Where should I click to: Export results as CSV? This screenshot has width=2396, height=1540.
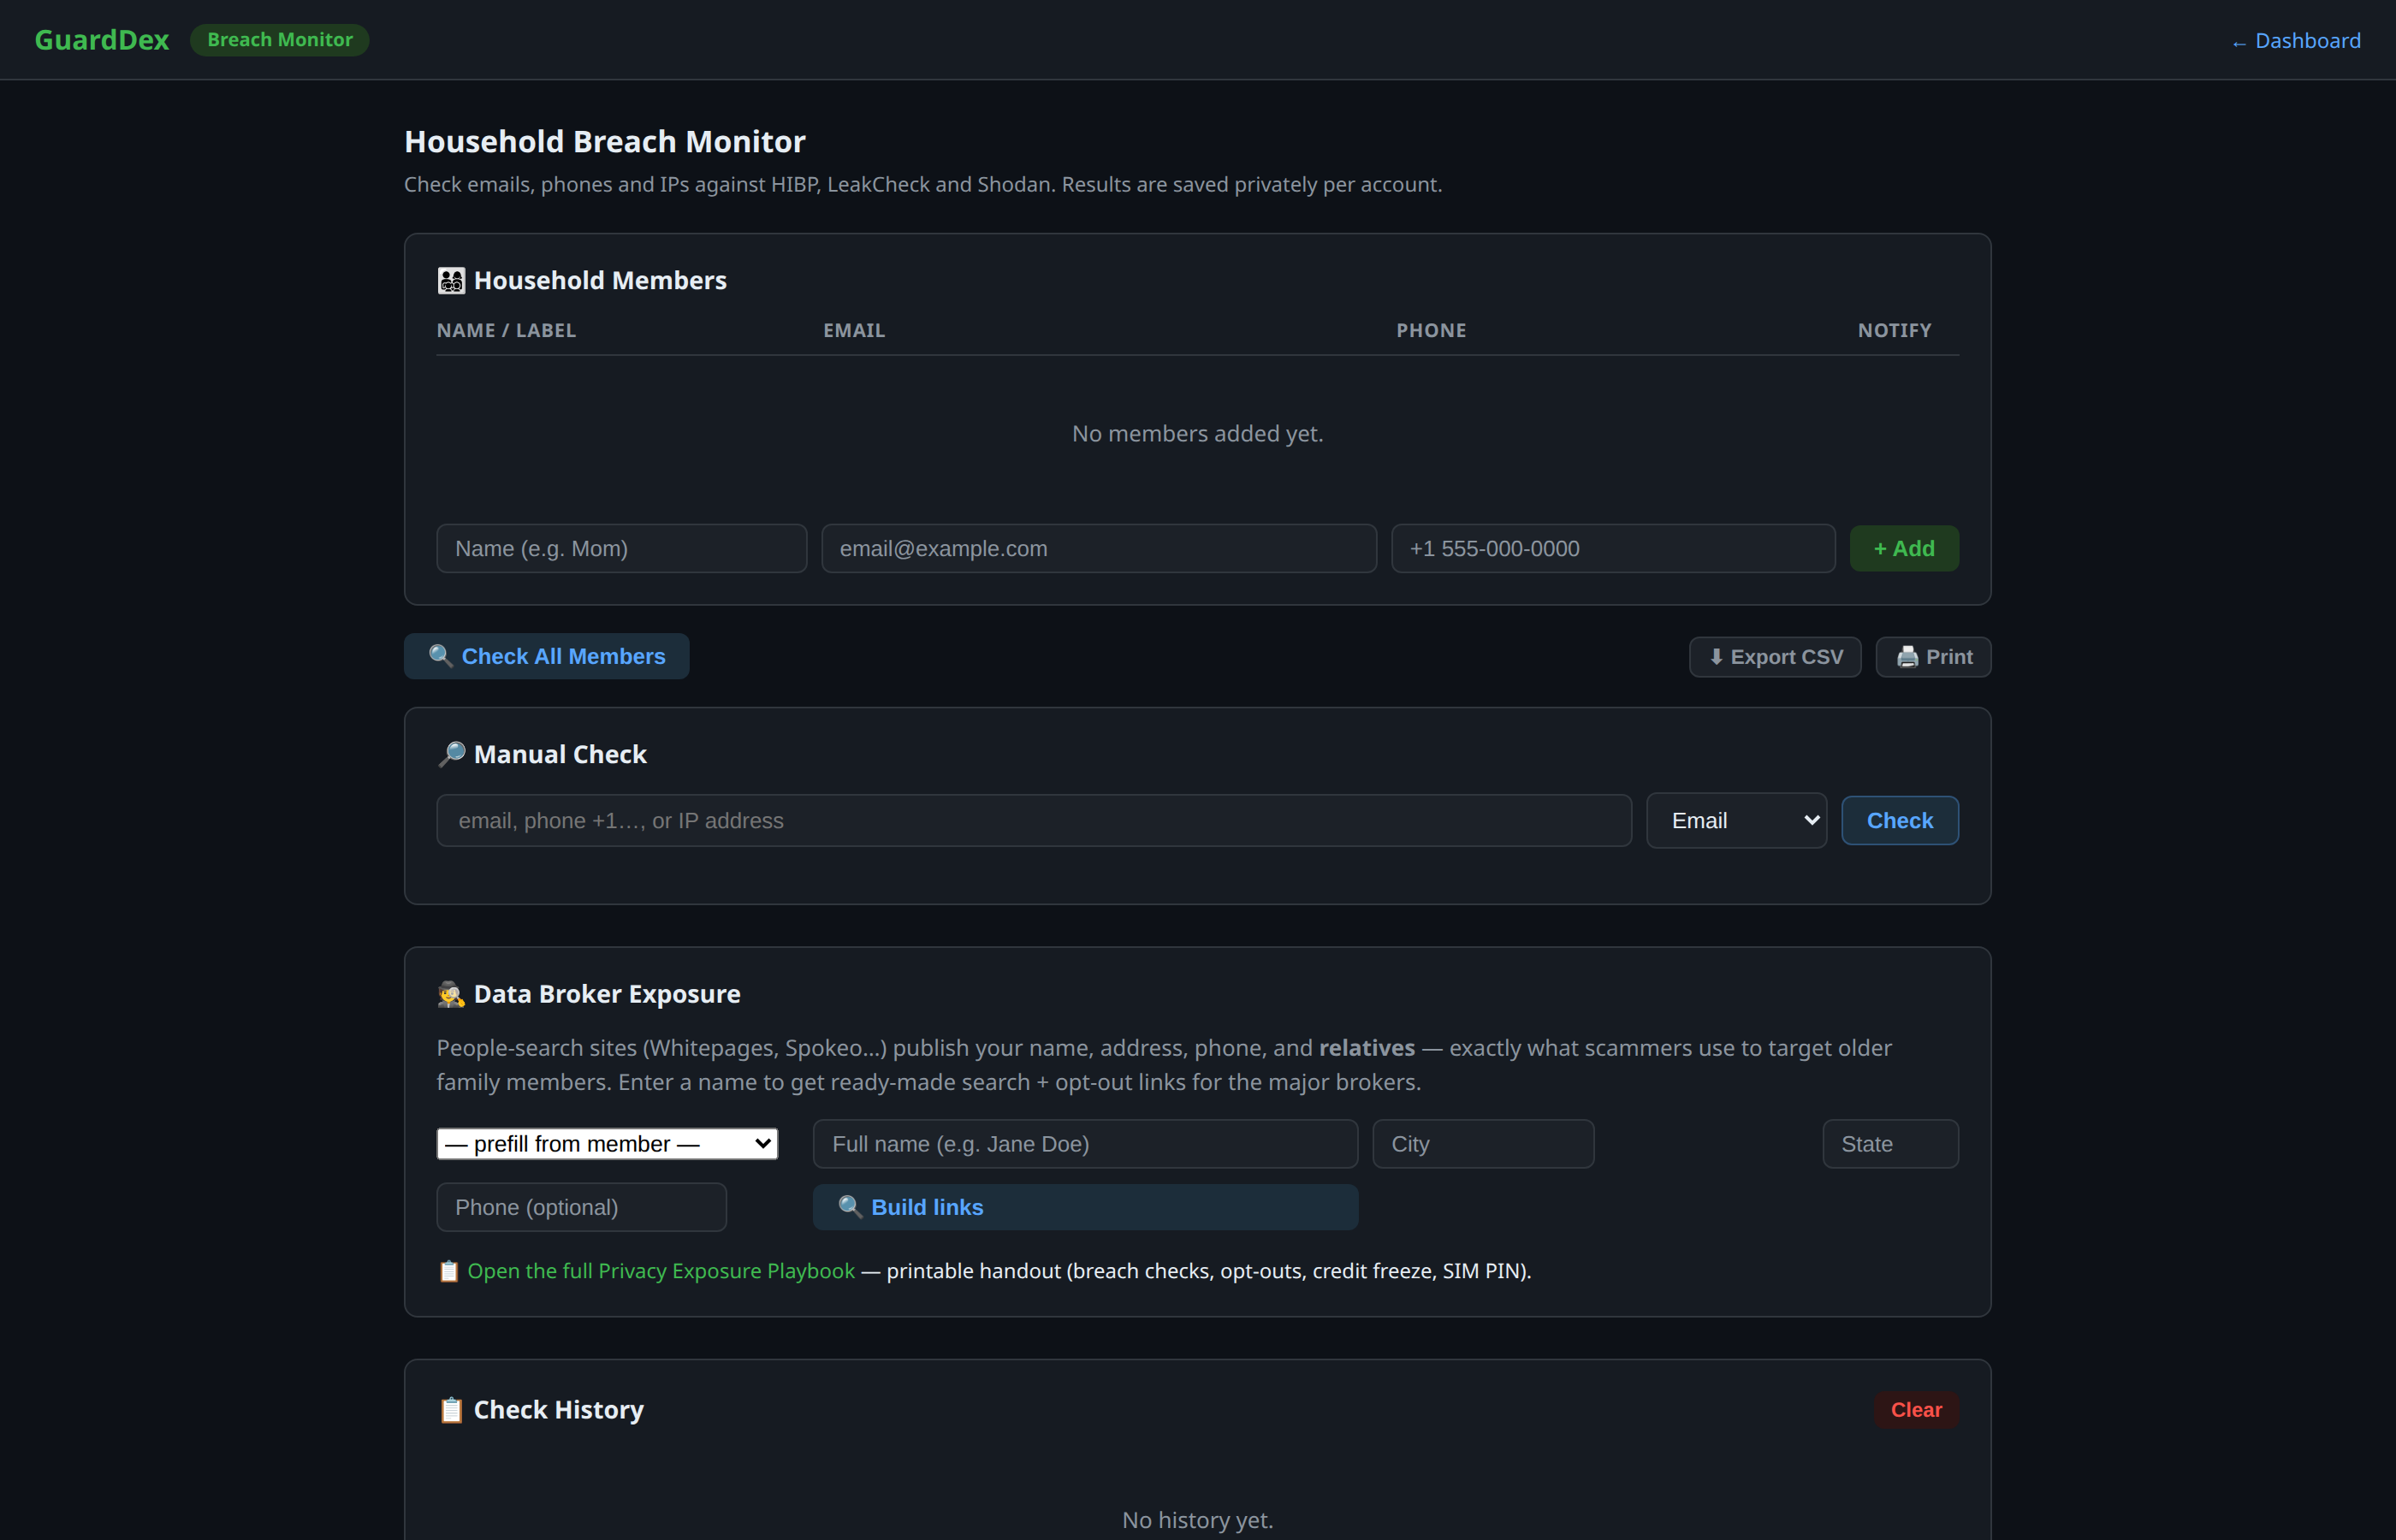coord(1775,657)
